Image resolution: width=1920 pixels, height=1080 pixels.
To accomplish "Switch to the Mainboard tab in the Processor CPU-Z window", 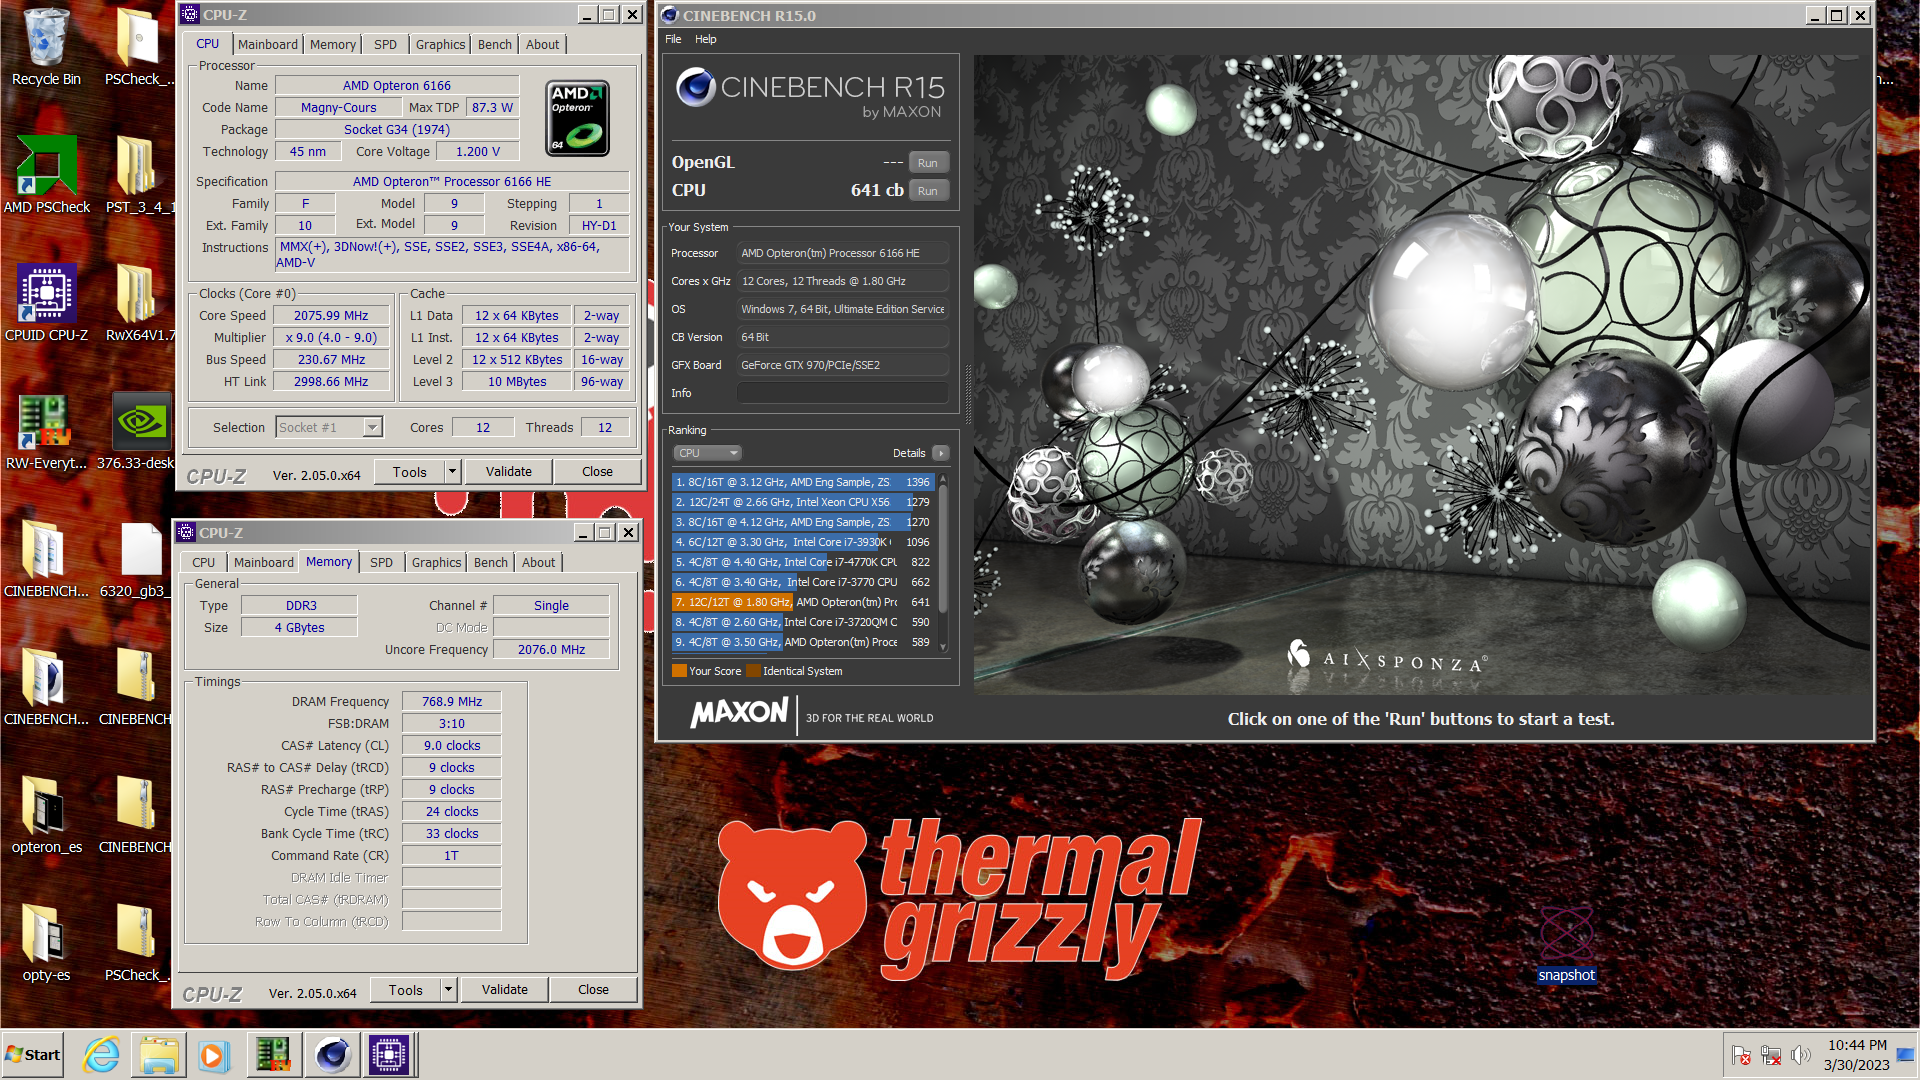I will click(267, 44).
